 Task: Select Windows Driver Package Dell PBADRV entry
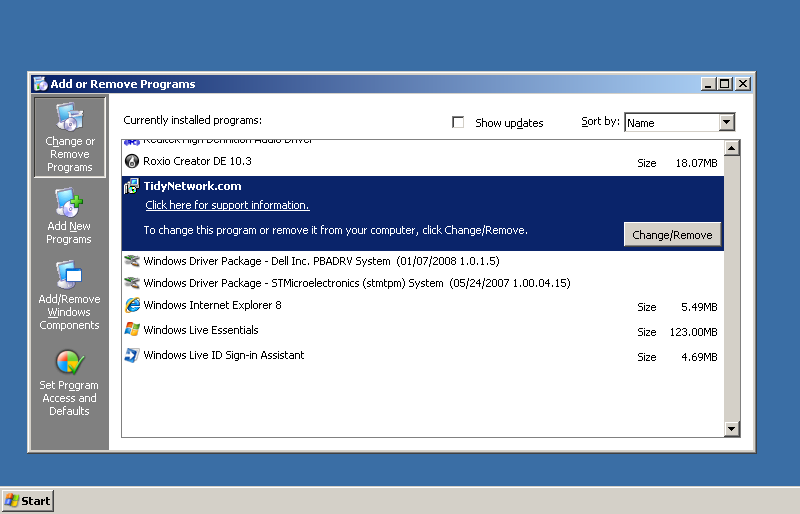coord(422,261)
